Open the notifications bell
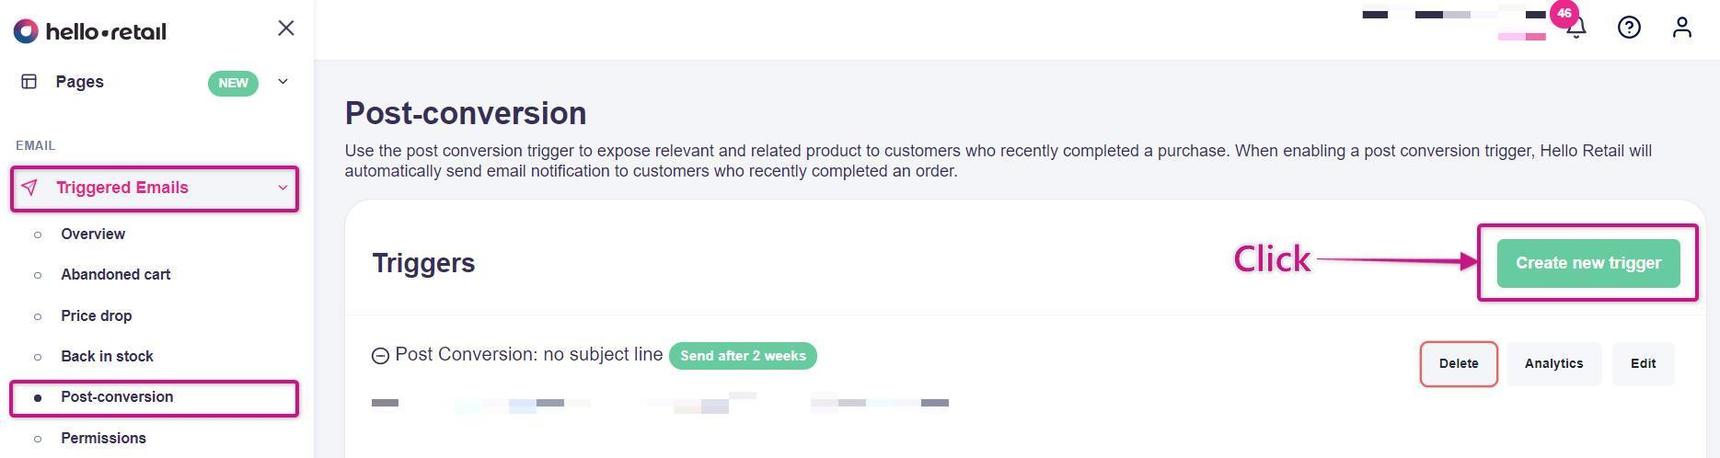1720x458 pixels. [x=1577, y=28]
